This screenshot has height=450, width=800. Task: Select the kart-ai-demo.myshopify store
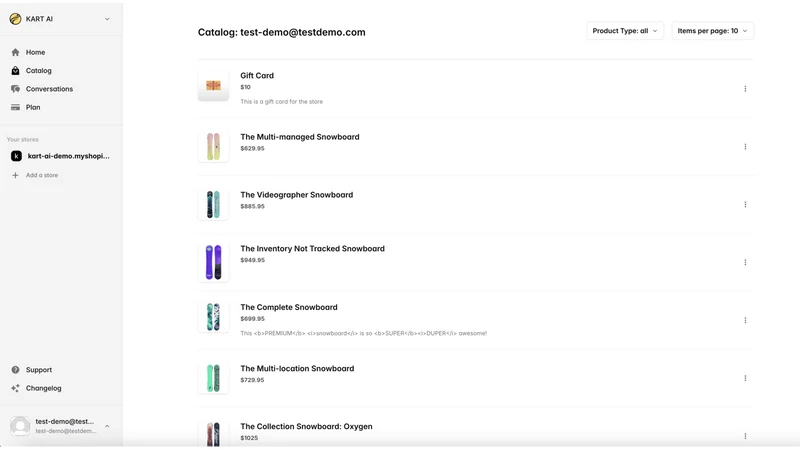pos(60,156)
